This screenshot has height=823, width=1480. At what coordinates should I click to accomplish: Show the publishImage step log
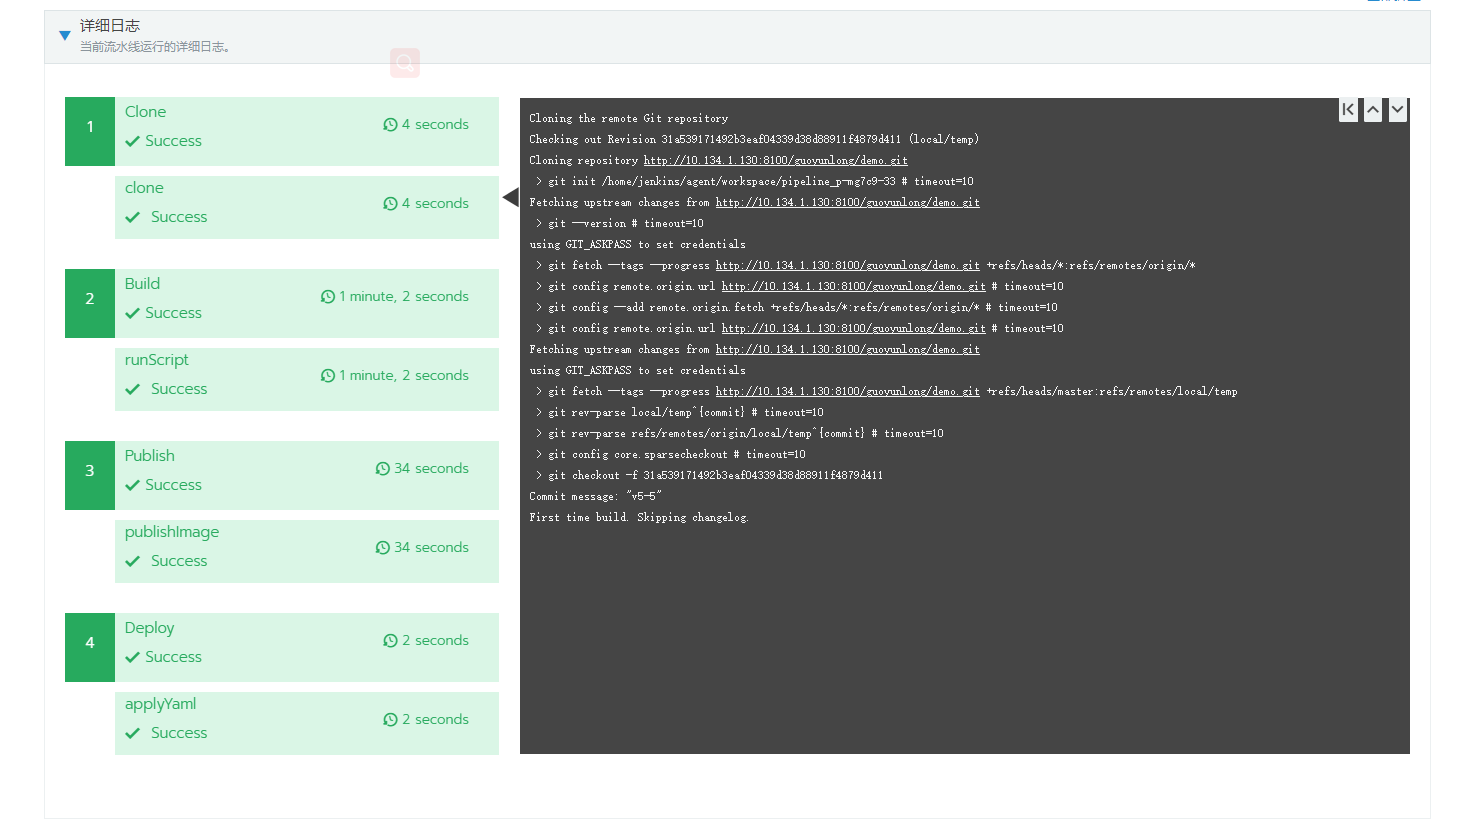172,532
